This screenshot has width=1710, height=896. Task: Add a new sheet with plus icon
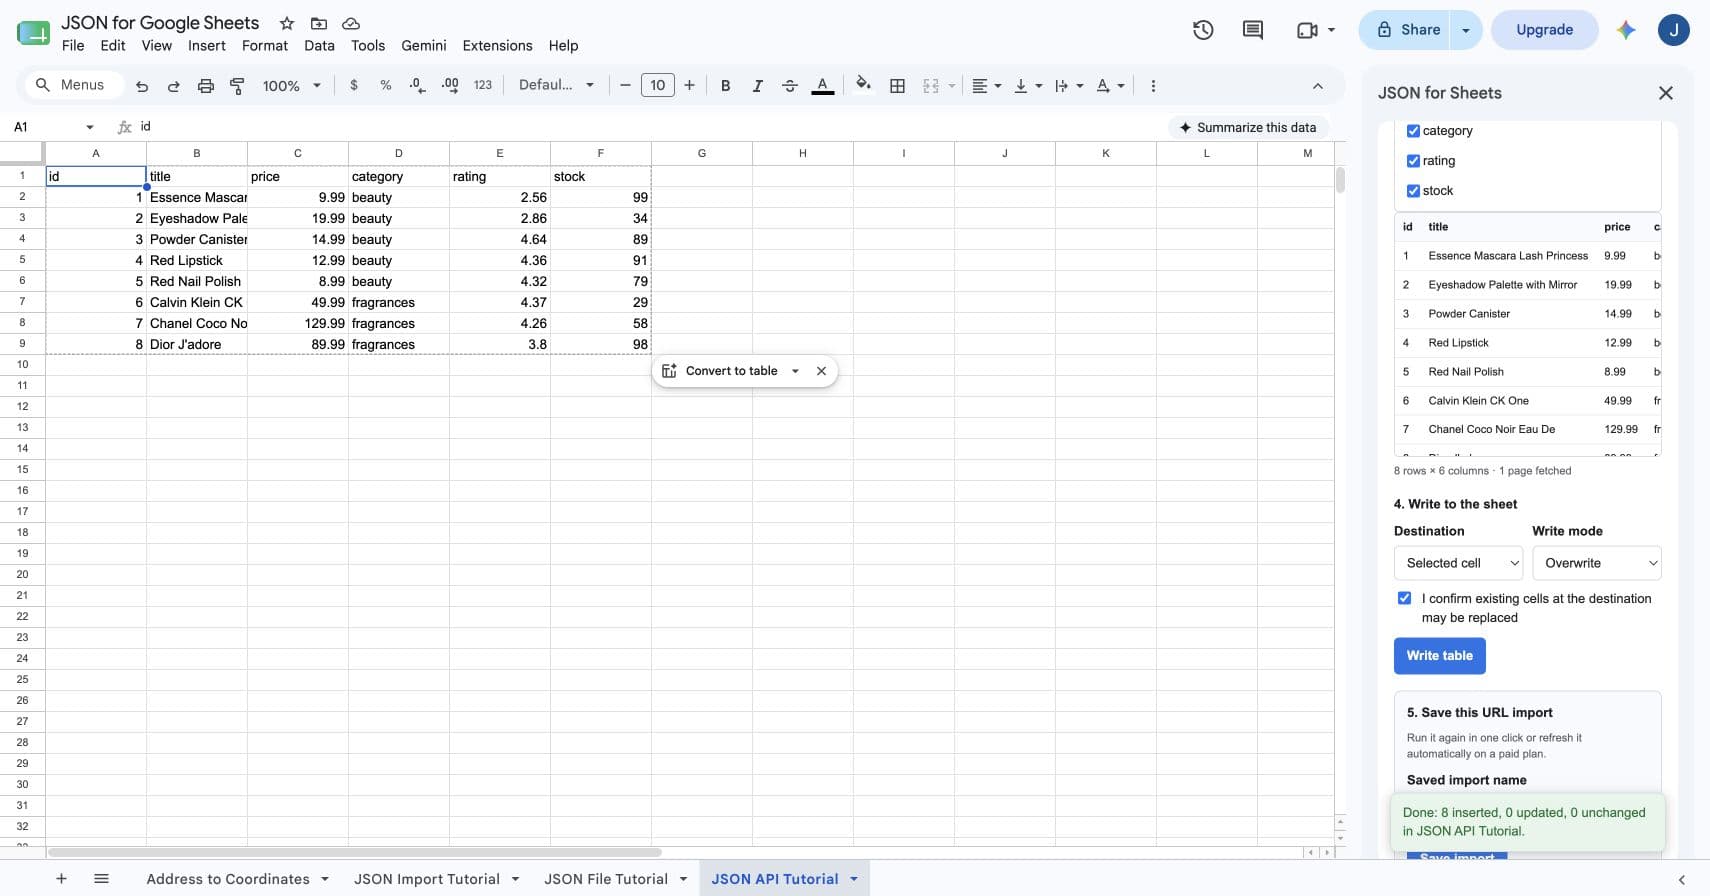pos(61,879)
